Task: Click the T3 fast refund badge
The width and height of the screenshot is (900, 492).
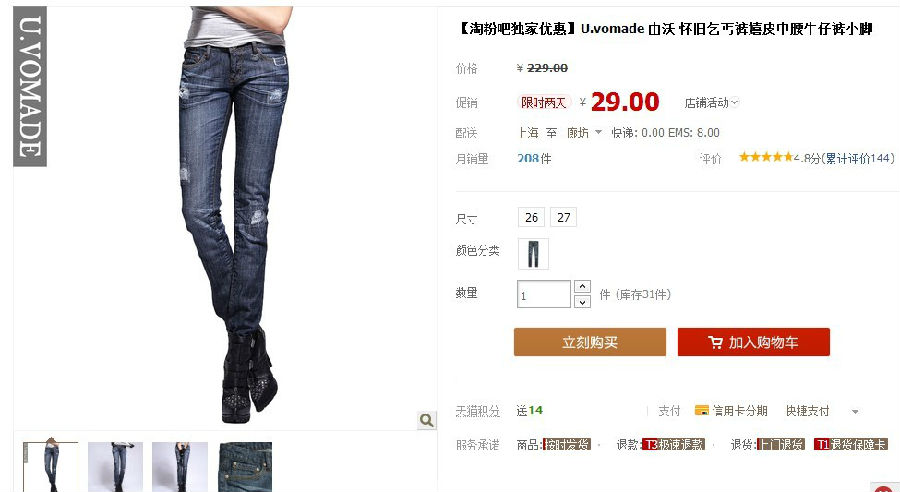Action: pyautogui.click(x=673, y=444)
